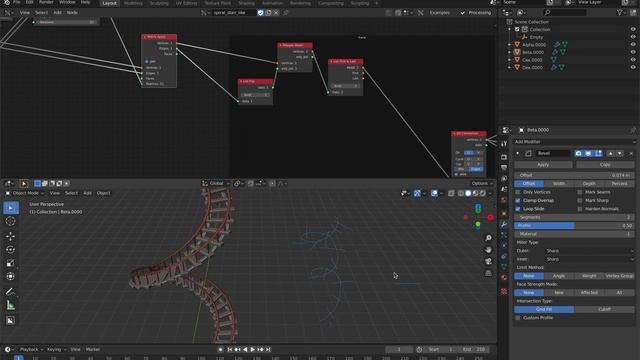Enable Harden Normals checkbox

coord(580,209)
